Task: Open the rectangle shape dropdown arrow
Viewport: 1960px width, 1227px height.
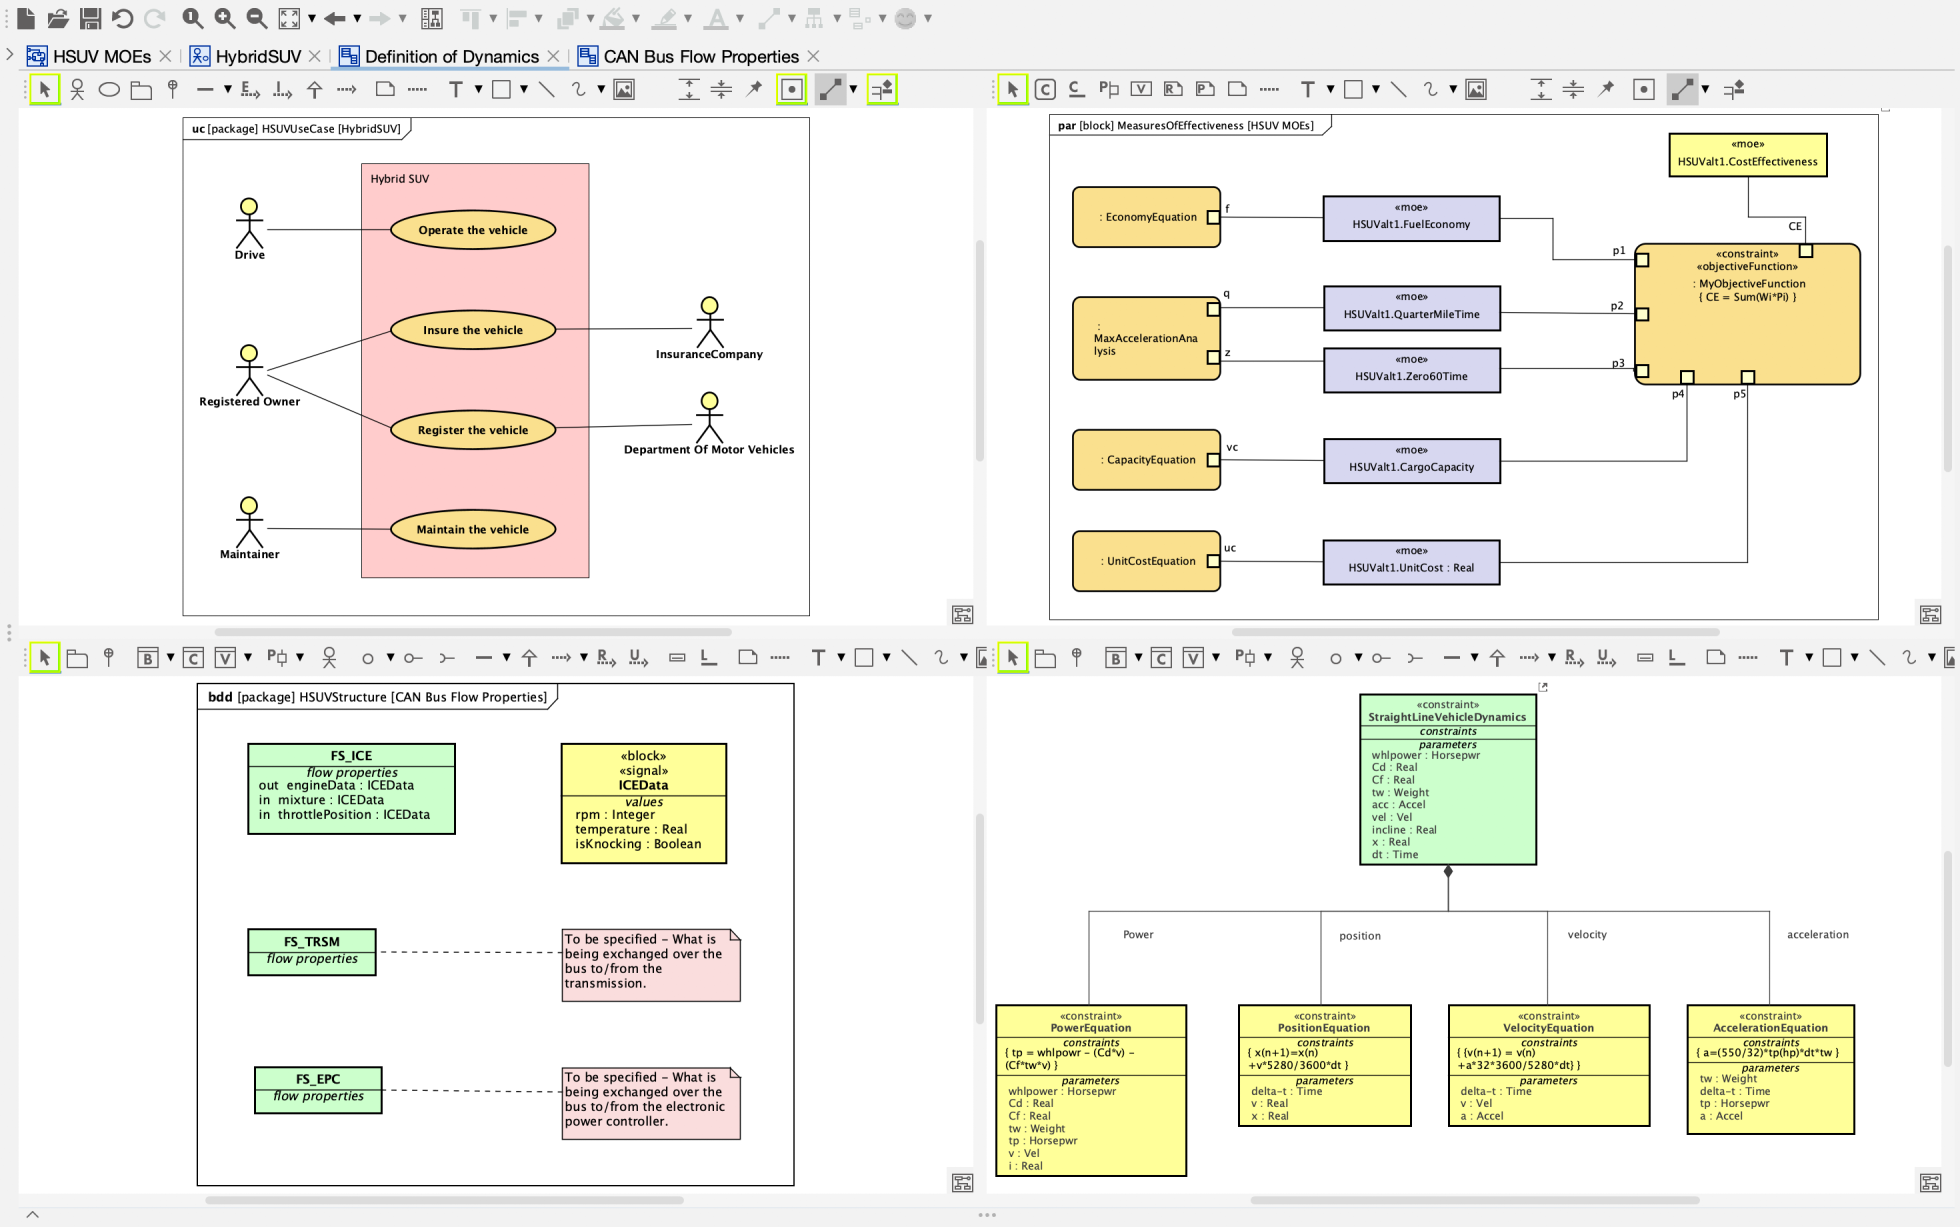Action: 524,89
